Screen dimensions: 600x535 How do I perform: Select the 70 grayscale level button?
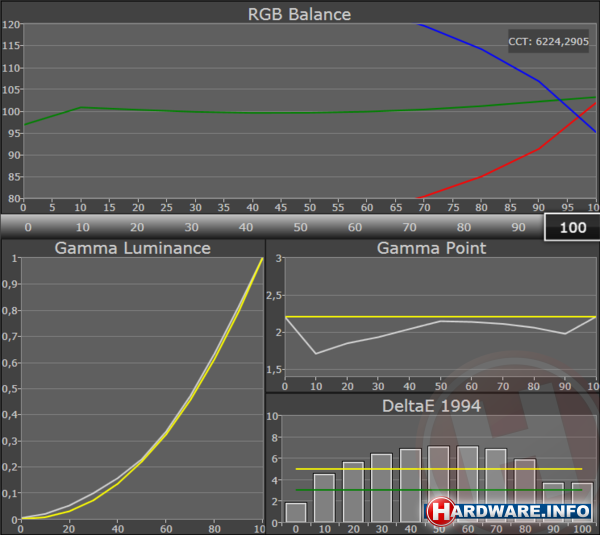click(409, 227)
